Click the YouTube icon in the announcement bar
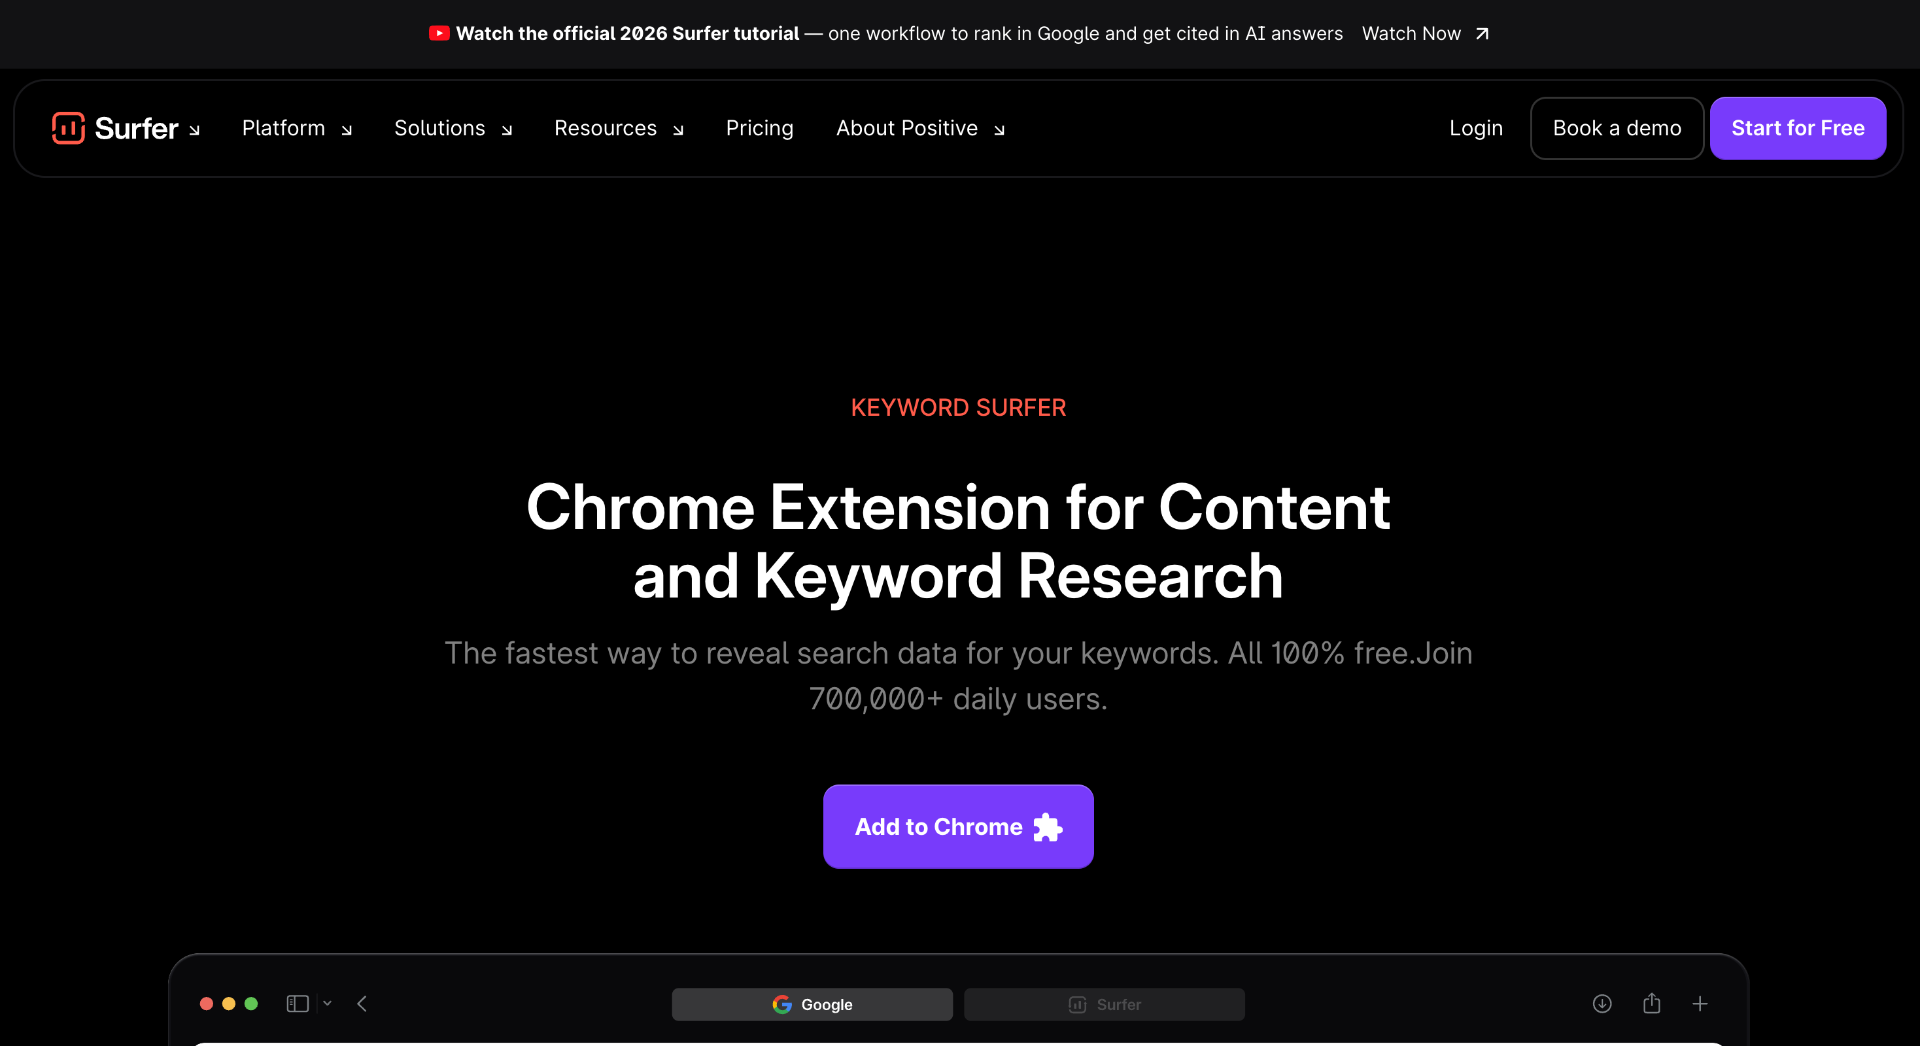Image resolution: width=1920 pixels, height=1046 pixels. pos(439,33)
